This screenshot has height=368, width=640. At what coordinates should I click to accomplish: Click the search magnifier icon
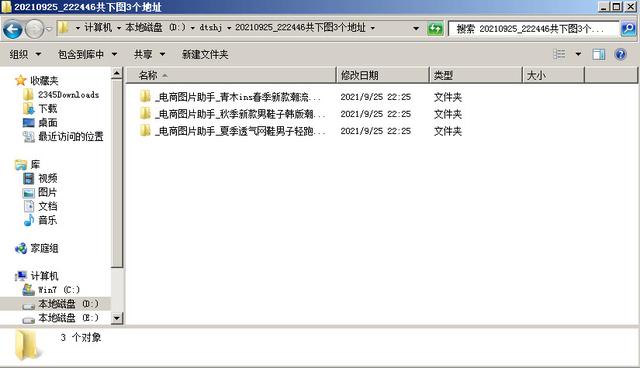(628, 29)
